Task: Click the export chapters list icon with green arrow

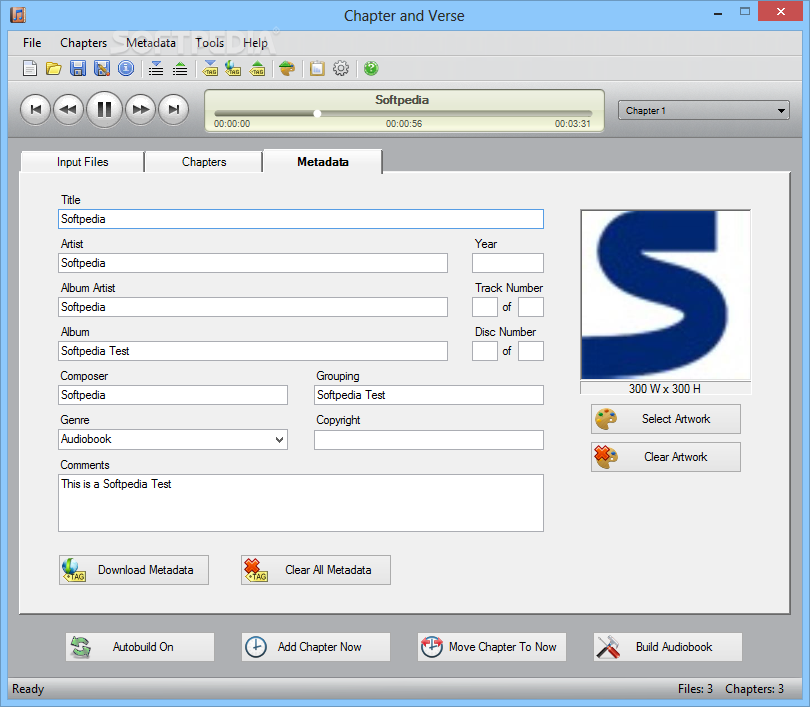Action: (x=180, y=68)
